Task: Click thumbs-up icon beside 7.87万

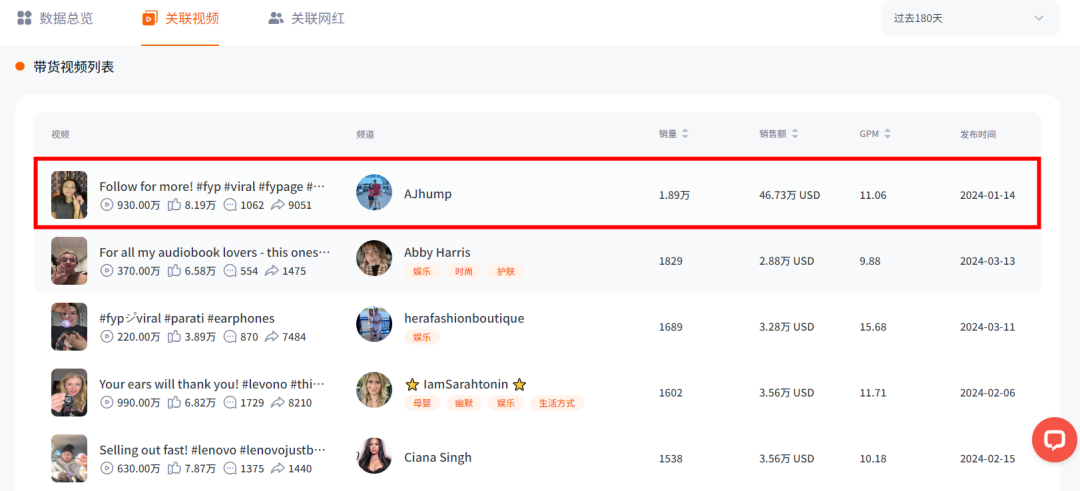Action: point(174,468)
